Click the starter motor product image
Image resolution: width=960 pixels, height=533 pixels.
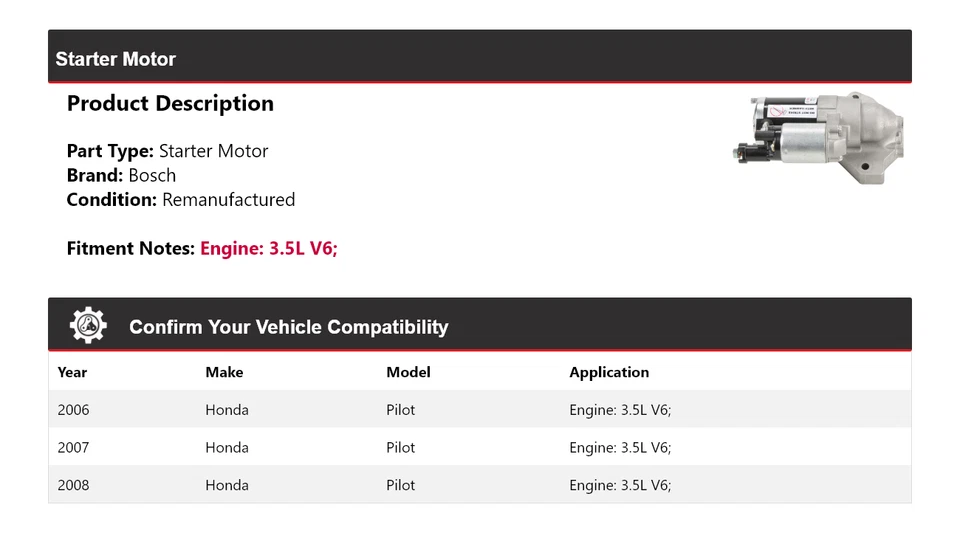[x=819, y=138]
